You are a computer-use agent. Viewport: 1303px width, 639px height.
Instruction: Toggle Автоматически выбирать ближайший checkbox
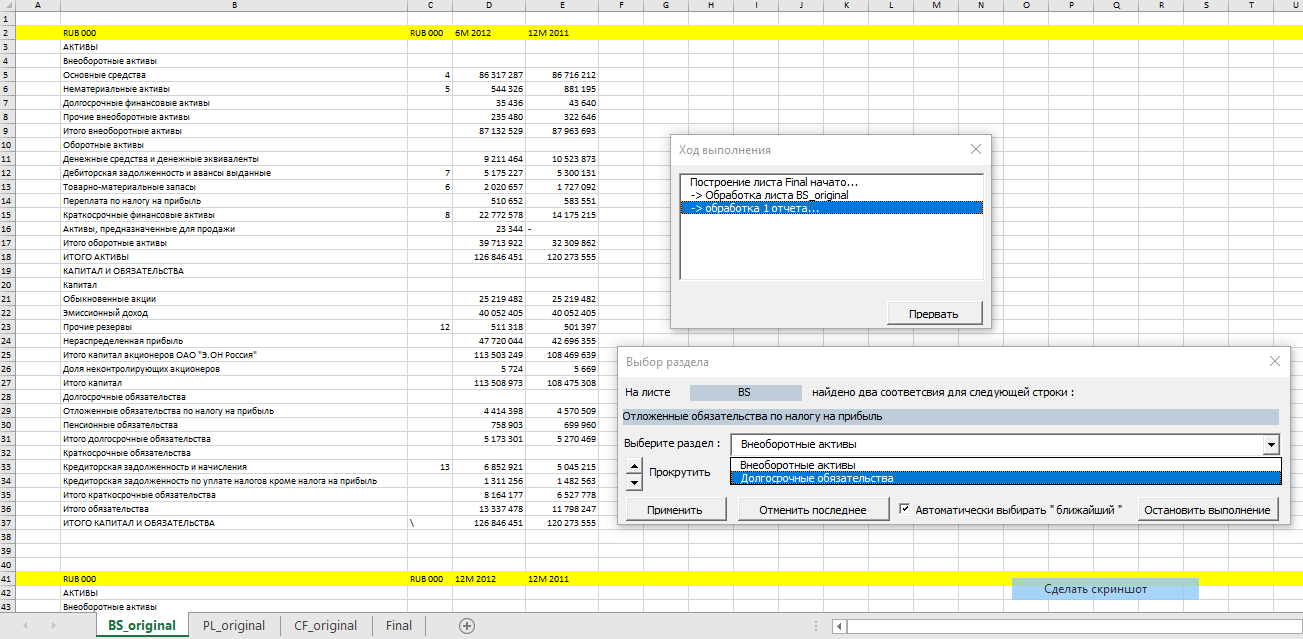(x=905, y=509)
